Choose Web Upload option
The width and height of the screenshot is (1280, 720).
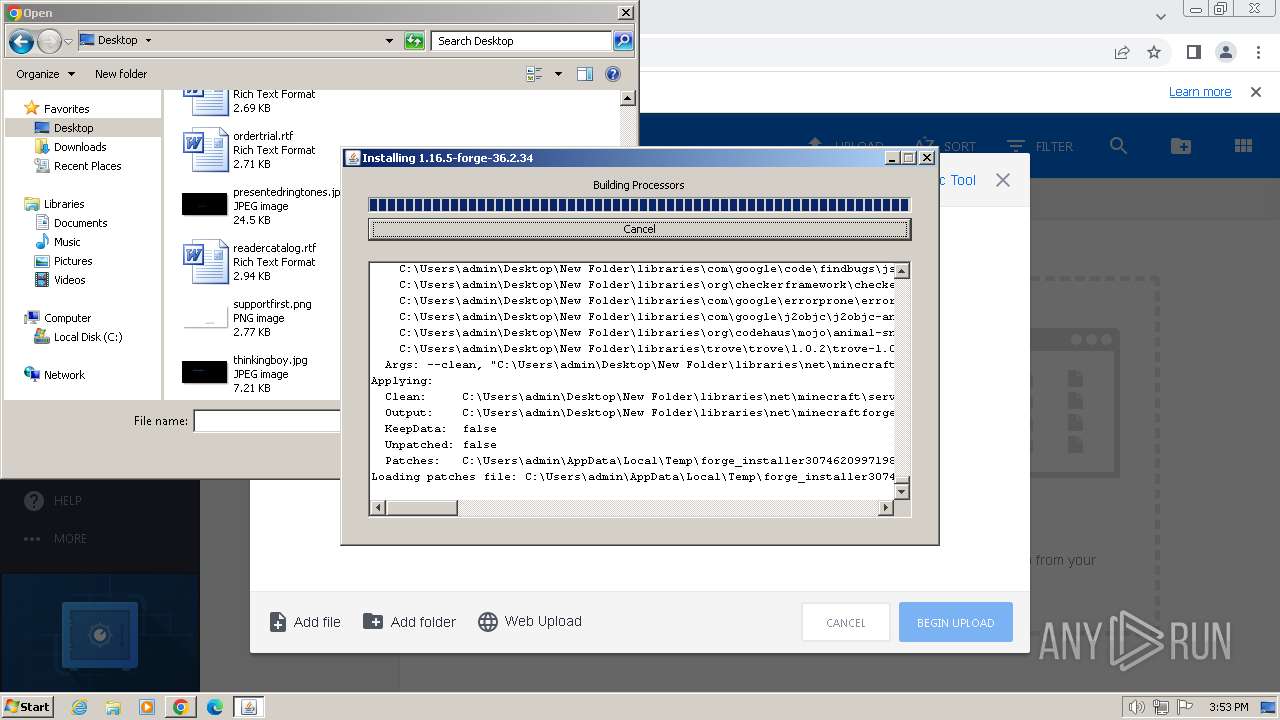click(530, 622)
